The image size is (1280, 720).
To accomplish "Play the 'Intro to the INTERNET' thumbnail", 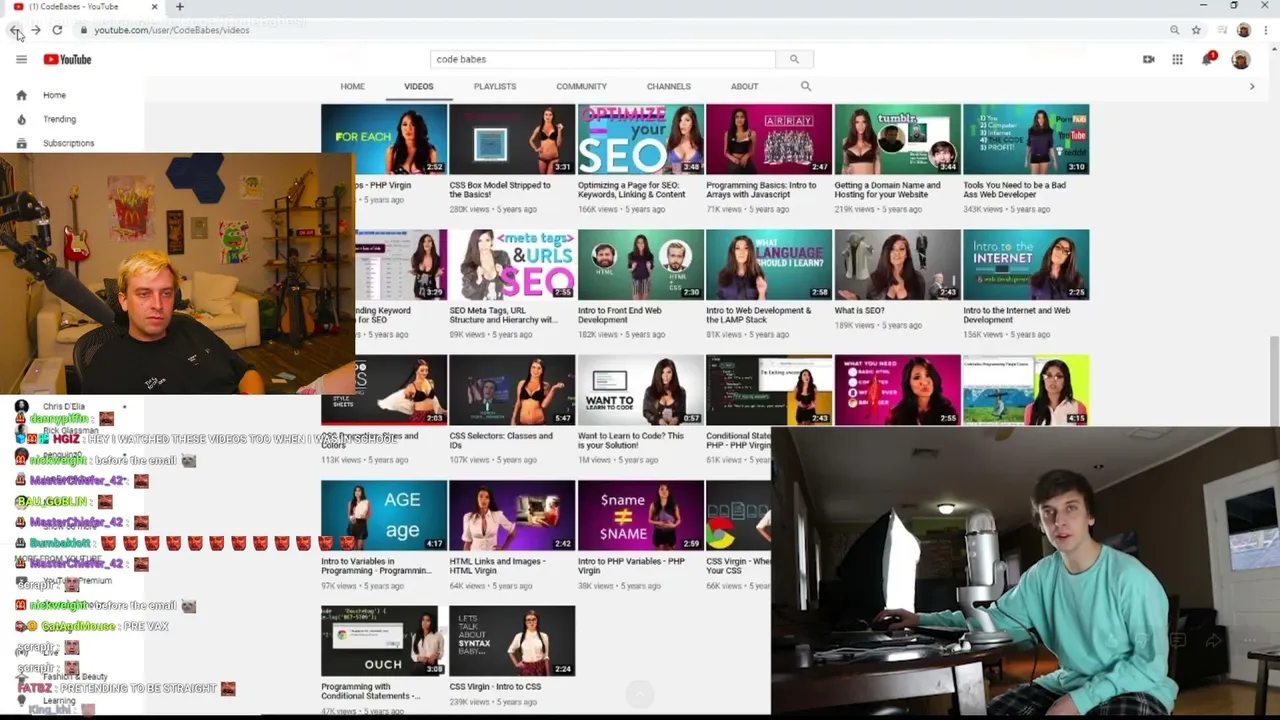I will click(x=1026, y=265).
